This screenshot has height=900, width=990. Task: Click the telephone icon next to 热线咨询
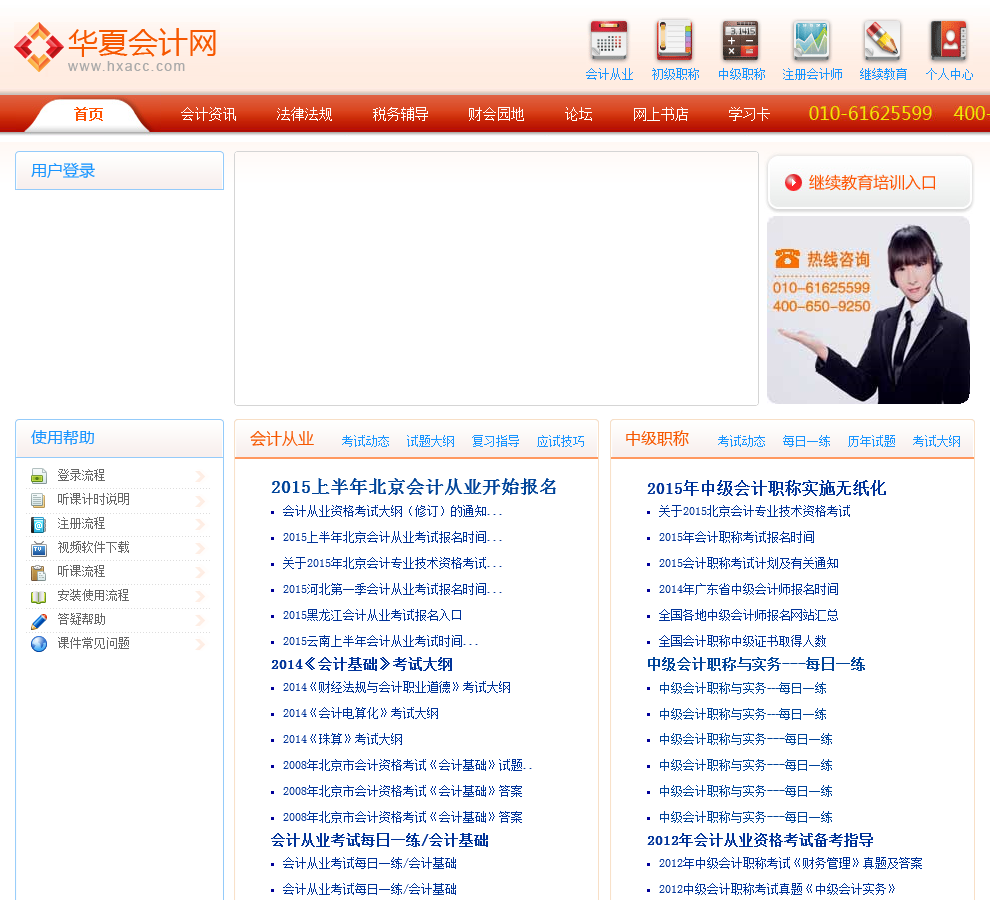pyautogui.click(x=787, y=258)
